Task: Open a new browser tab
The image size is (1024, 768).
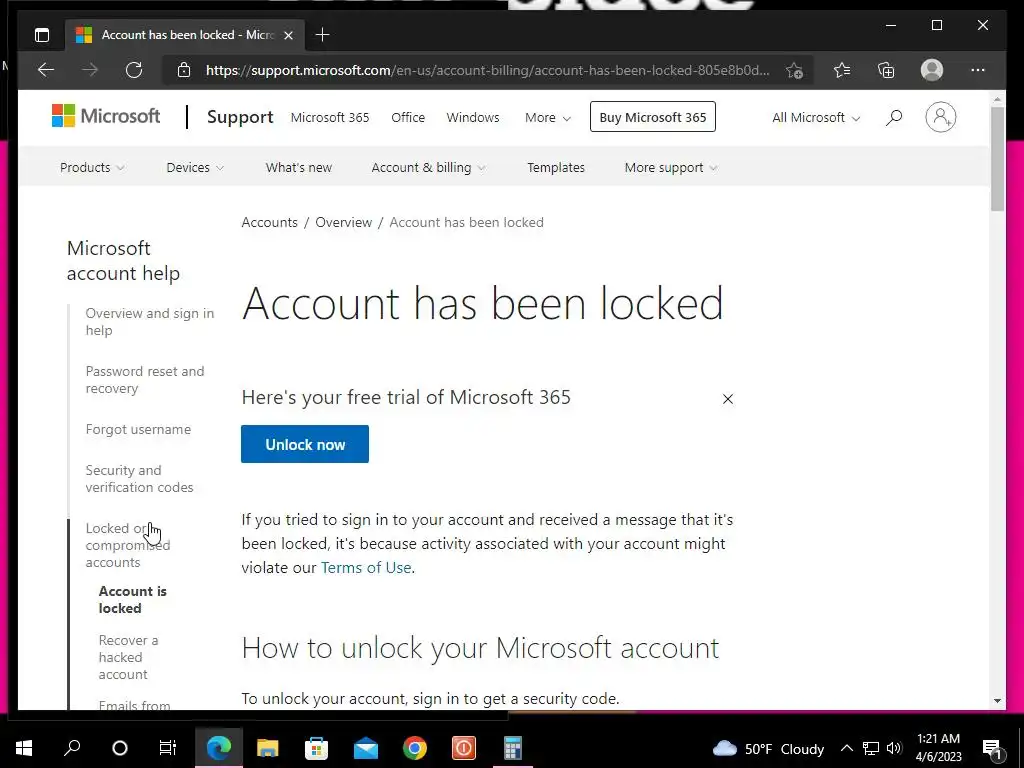Action: tap(322, 35)
